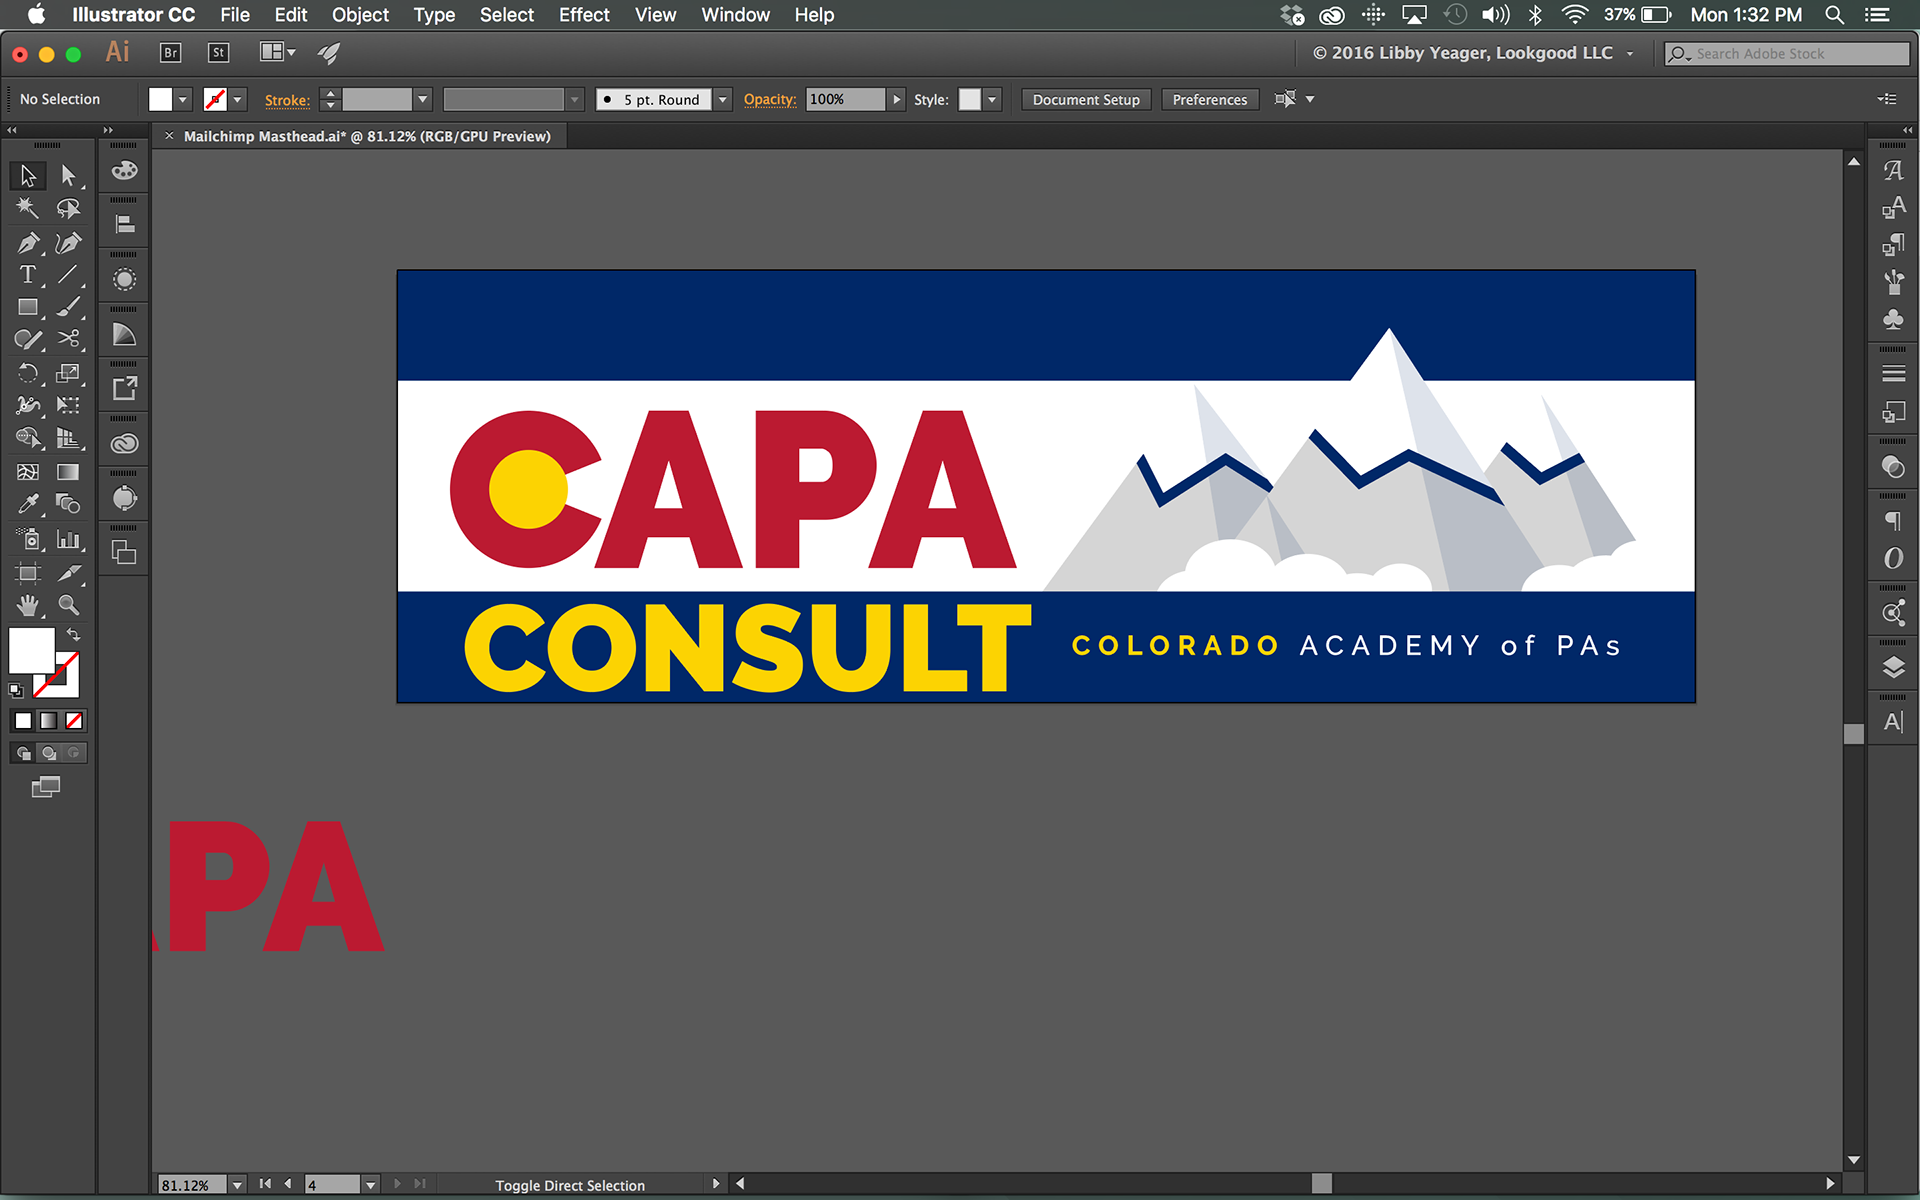Switch to Draw Behind mode
Image resolution: width=1920 pixels, height=1200 pixels.
(48, 753)
